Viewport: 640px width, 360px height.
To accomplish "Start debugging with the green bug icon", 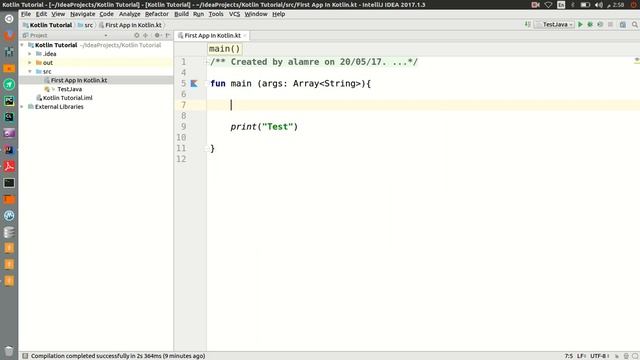I will [x=590, y=24].
